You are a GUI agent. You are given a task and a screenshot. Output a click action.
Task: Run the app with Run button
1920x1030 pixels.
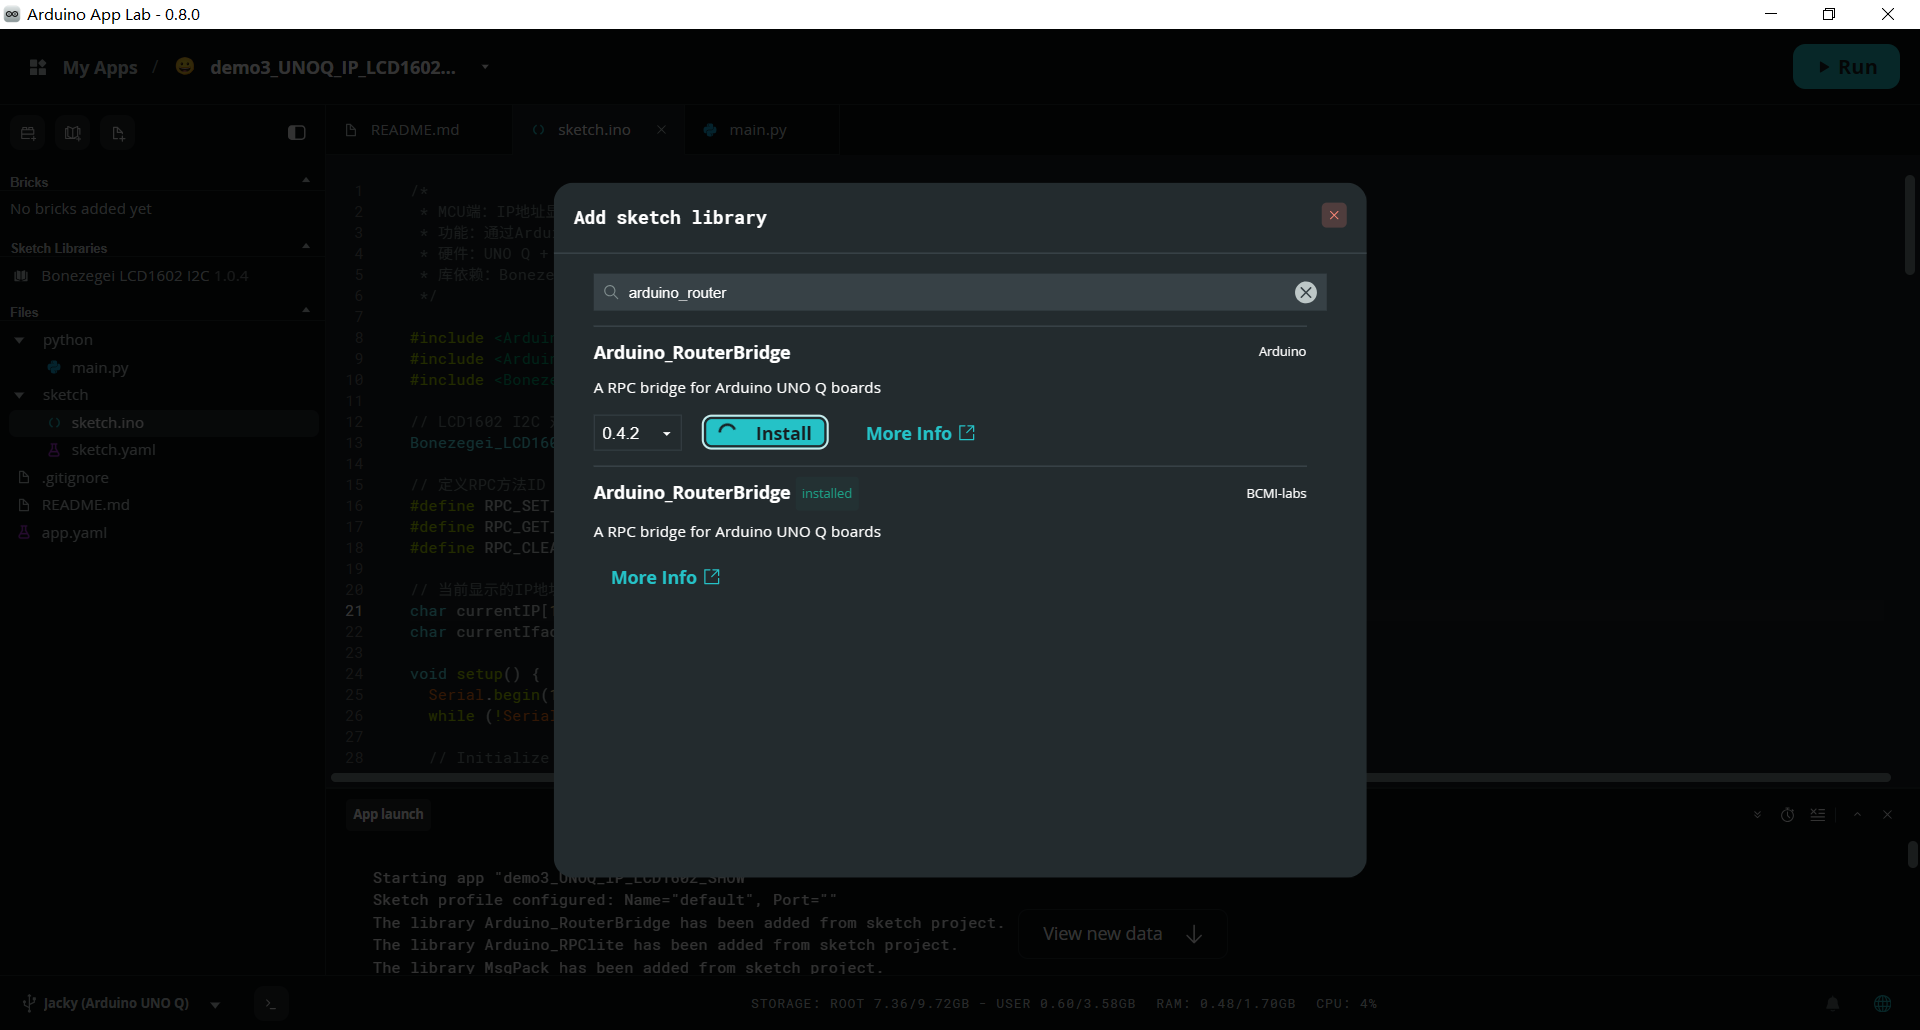pyautogui.click(x=1846, y=67)
